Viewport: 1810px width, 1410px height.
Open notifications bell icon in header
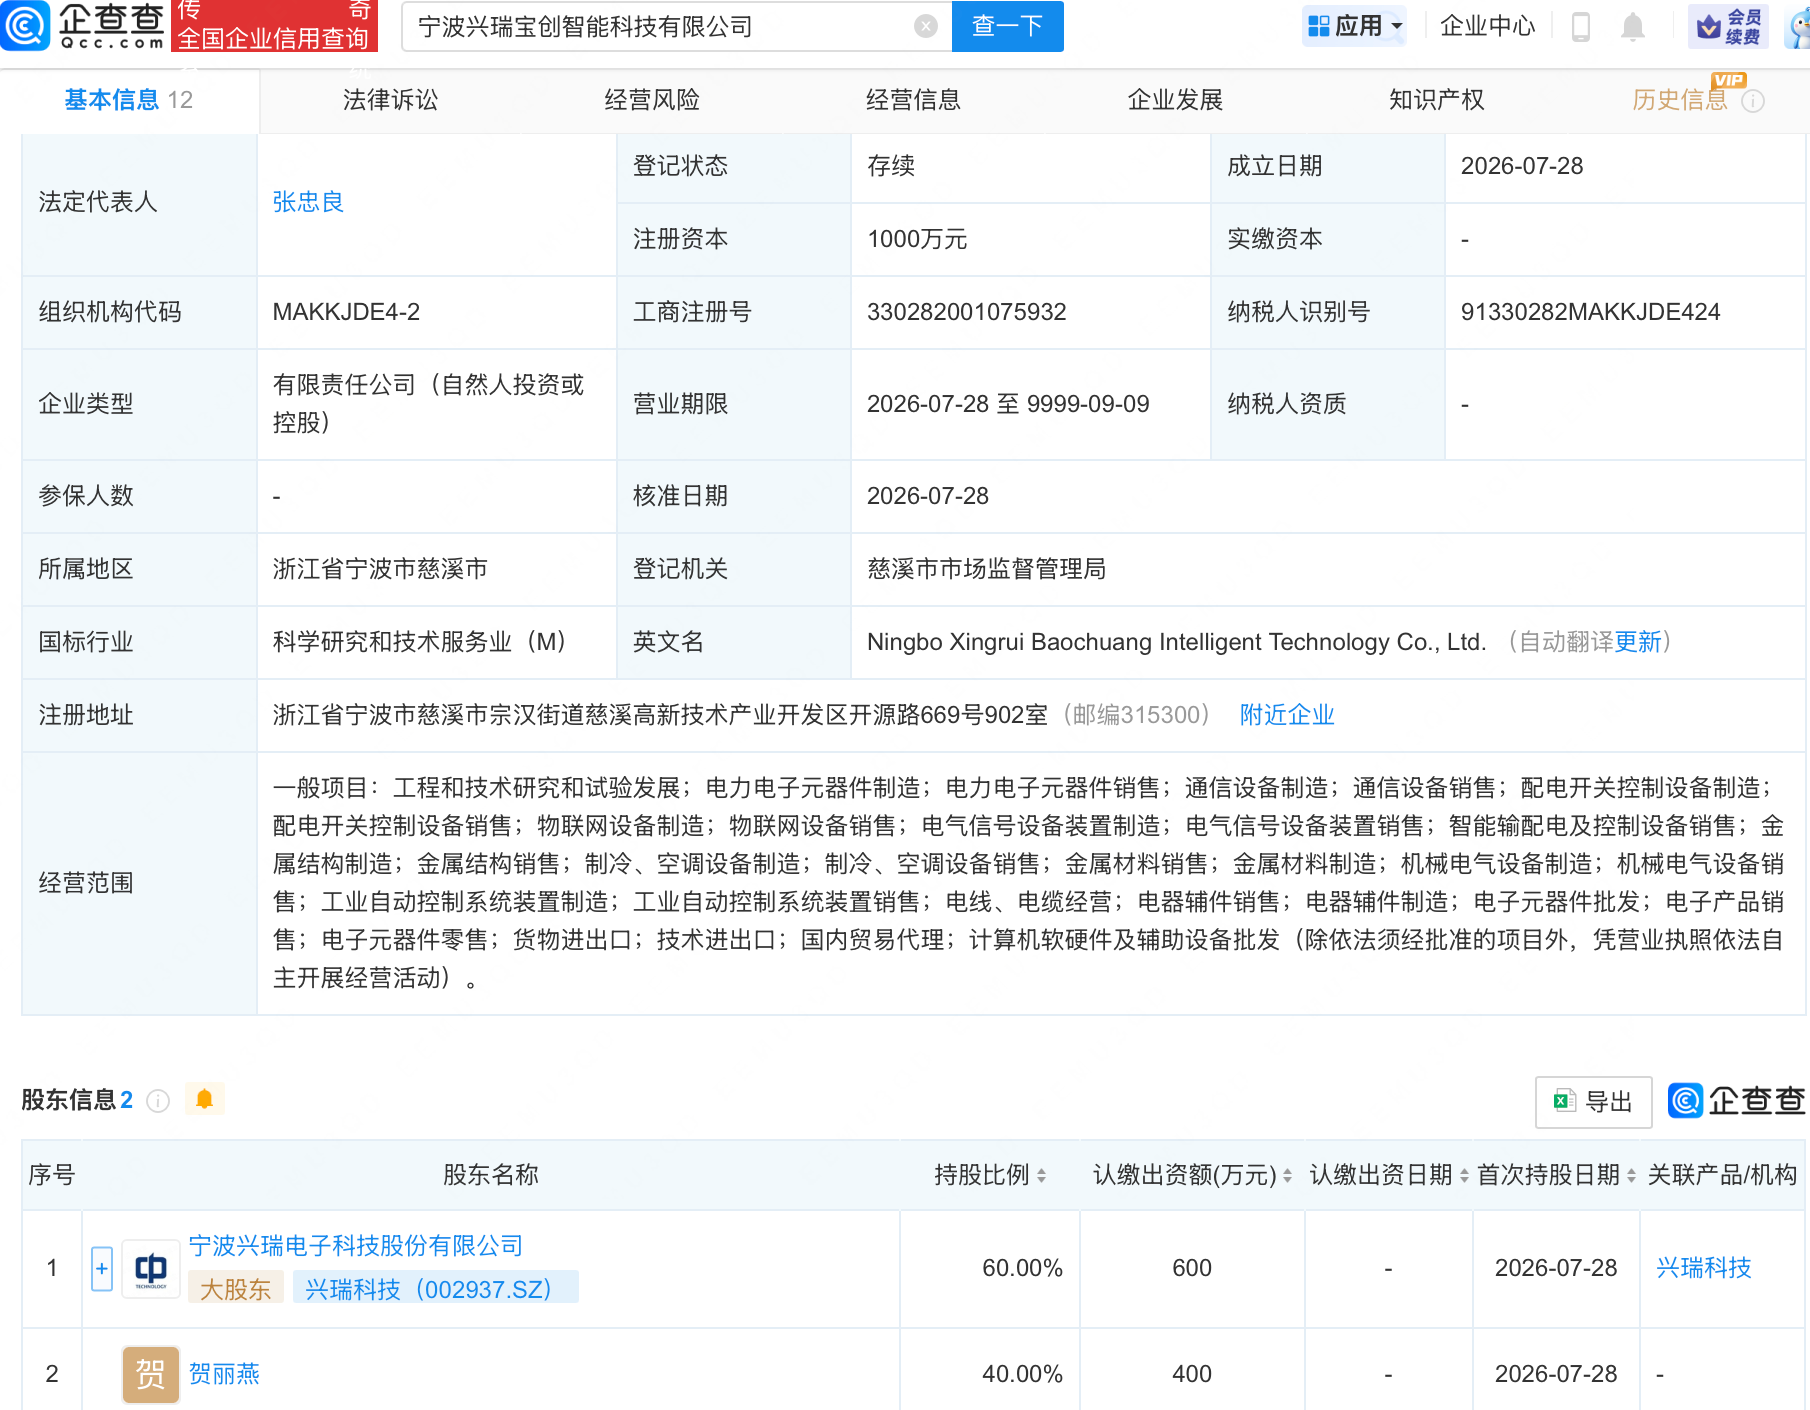[x=1632, y=26]
